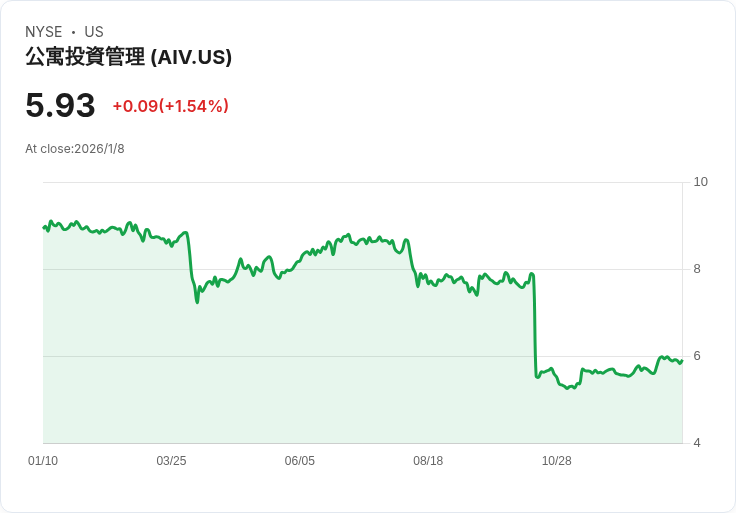Click the current price 5.93
Viewport: 736px width, 513px height.
click(x=60, y=106)
